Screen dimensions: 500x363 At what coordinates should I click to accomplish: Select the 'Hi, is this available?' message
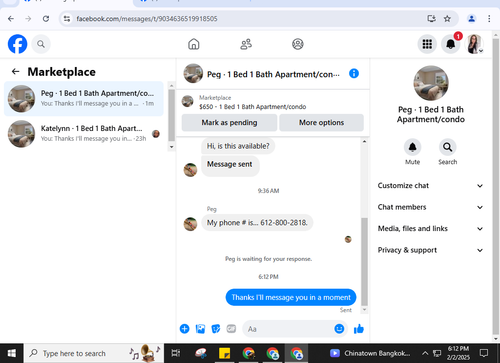(x=238, y=146)
